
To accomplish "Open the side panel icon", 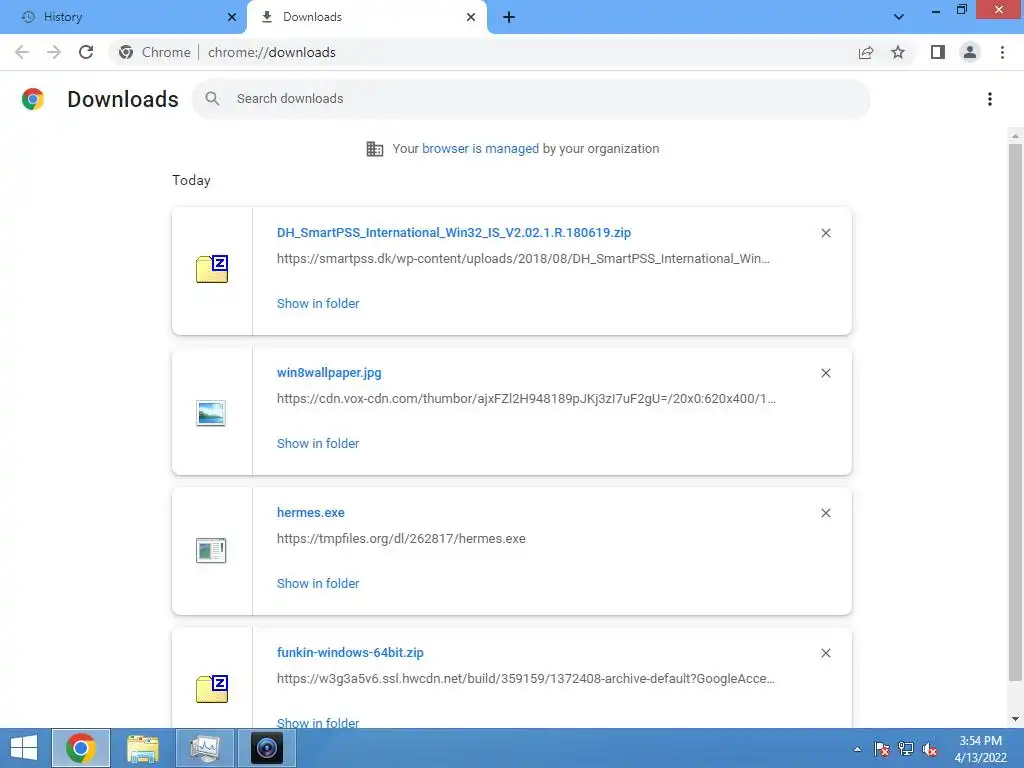I will coord(938,52).
